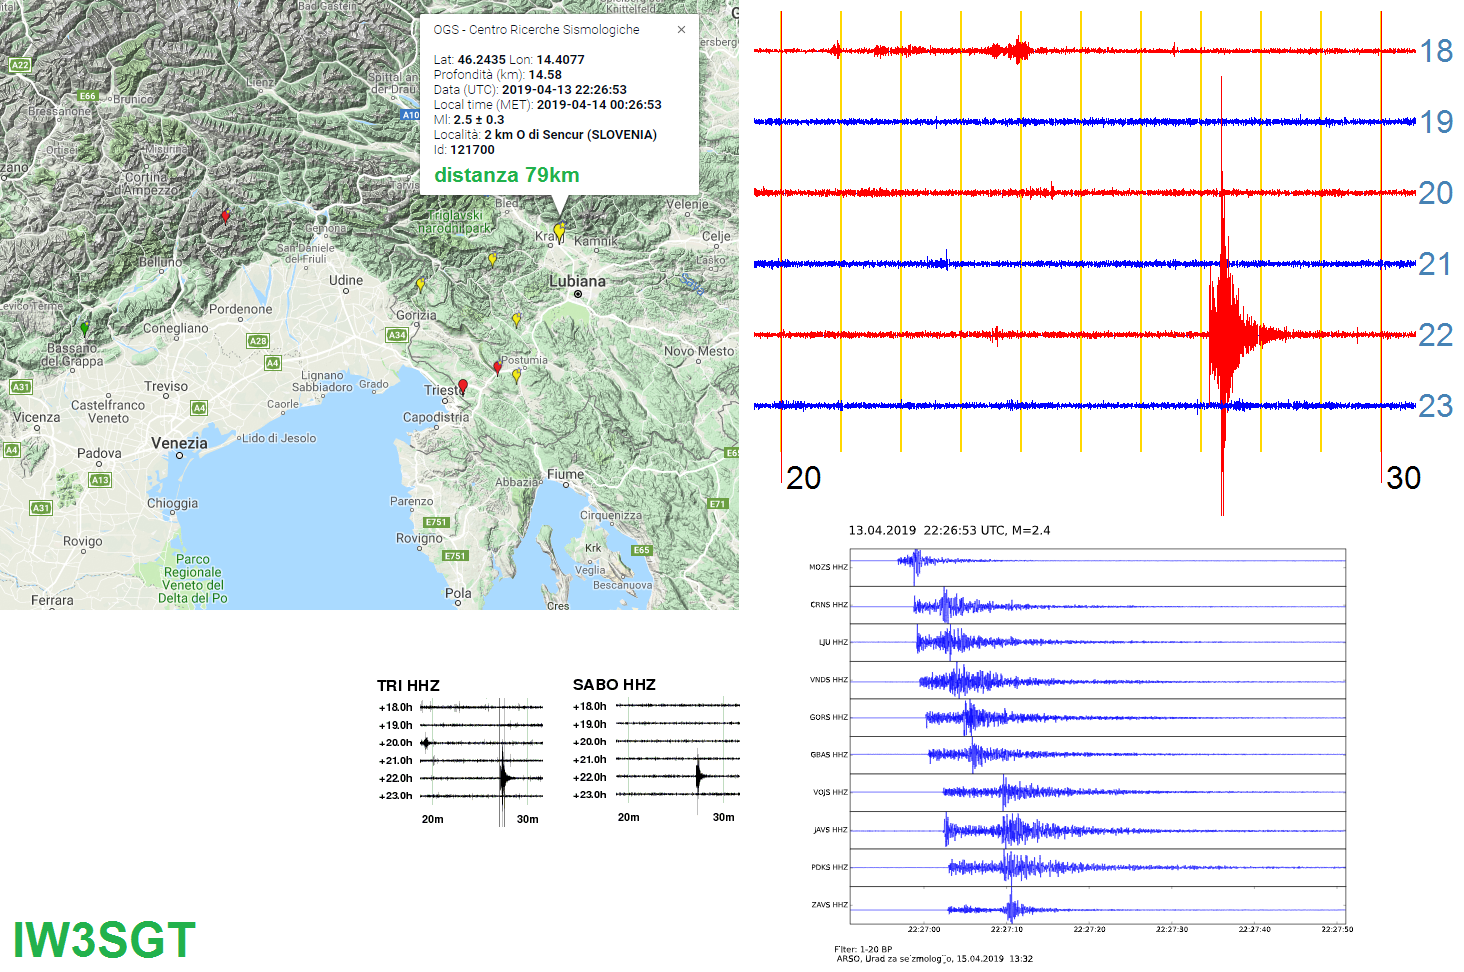Image resolution: width=1464 pixels, height=972 pixels.
Task: Click the 'Ml: 2.5 ± 0.3' magnitude line
Action: point(469,120)
